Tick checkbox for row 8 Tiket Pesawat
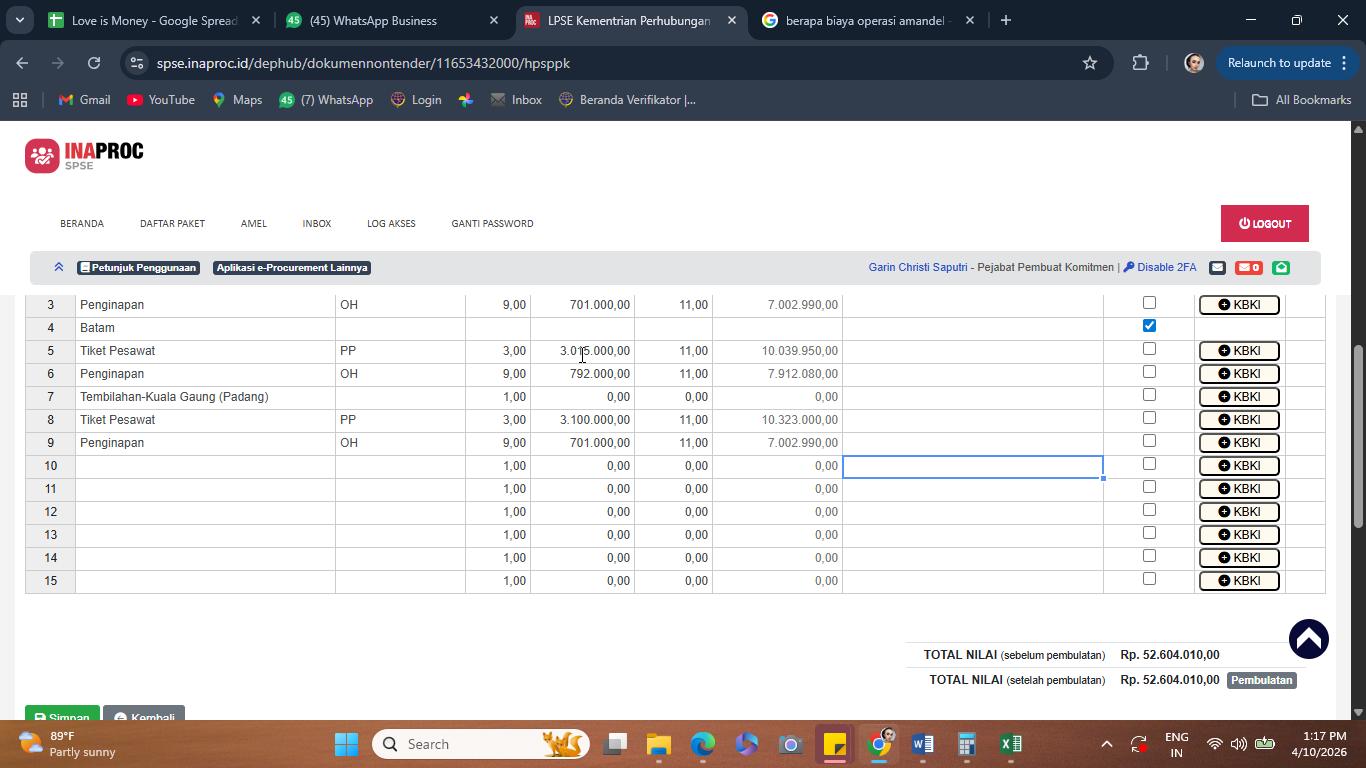This screenshot has width=1366, height=768. [1149, 418]
